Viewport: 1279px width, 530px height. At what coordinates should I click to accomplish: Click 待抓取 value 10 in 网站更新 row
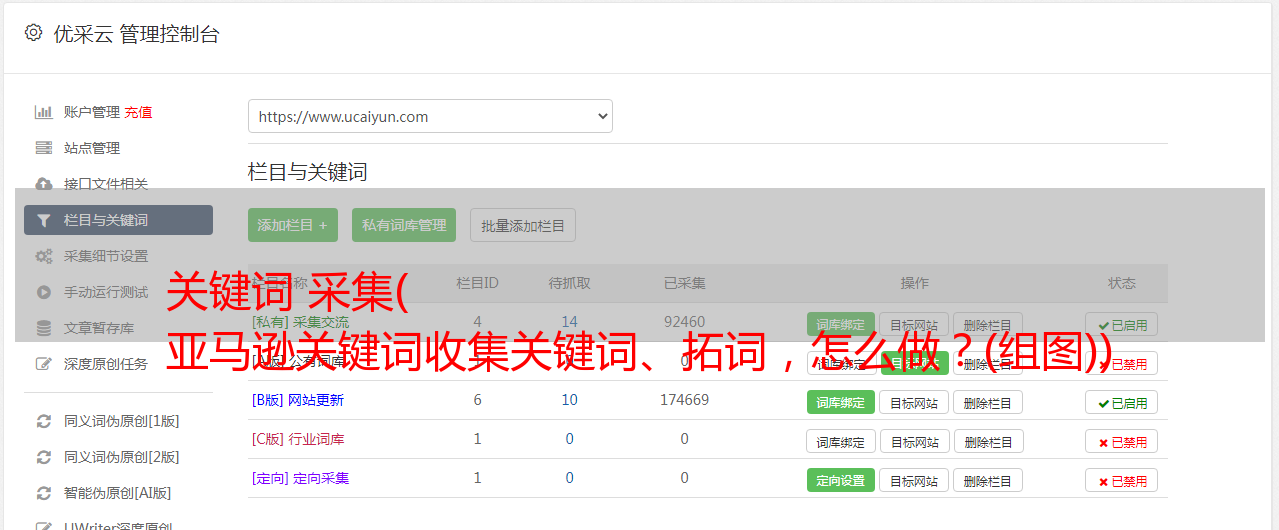click(569, 400)
